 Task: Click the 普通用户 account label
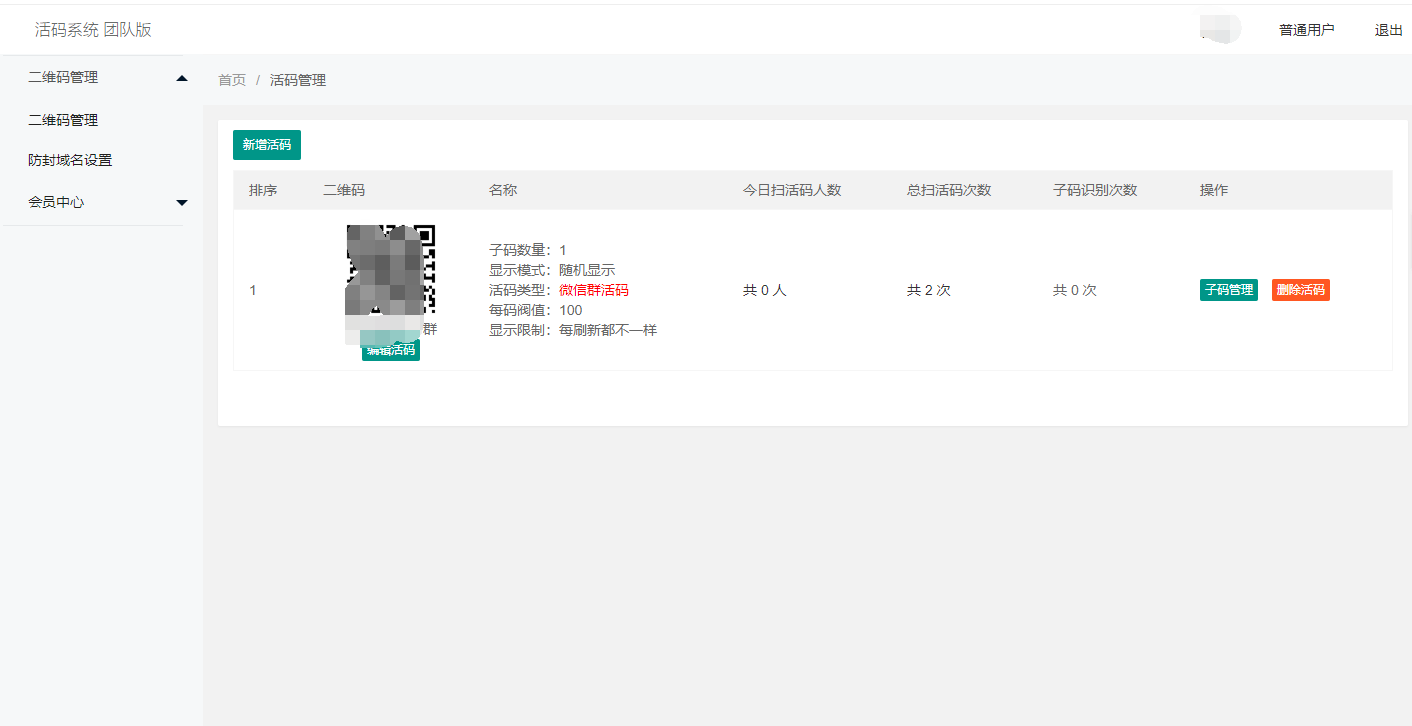point(1305,29)
